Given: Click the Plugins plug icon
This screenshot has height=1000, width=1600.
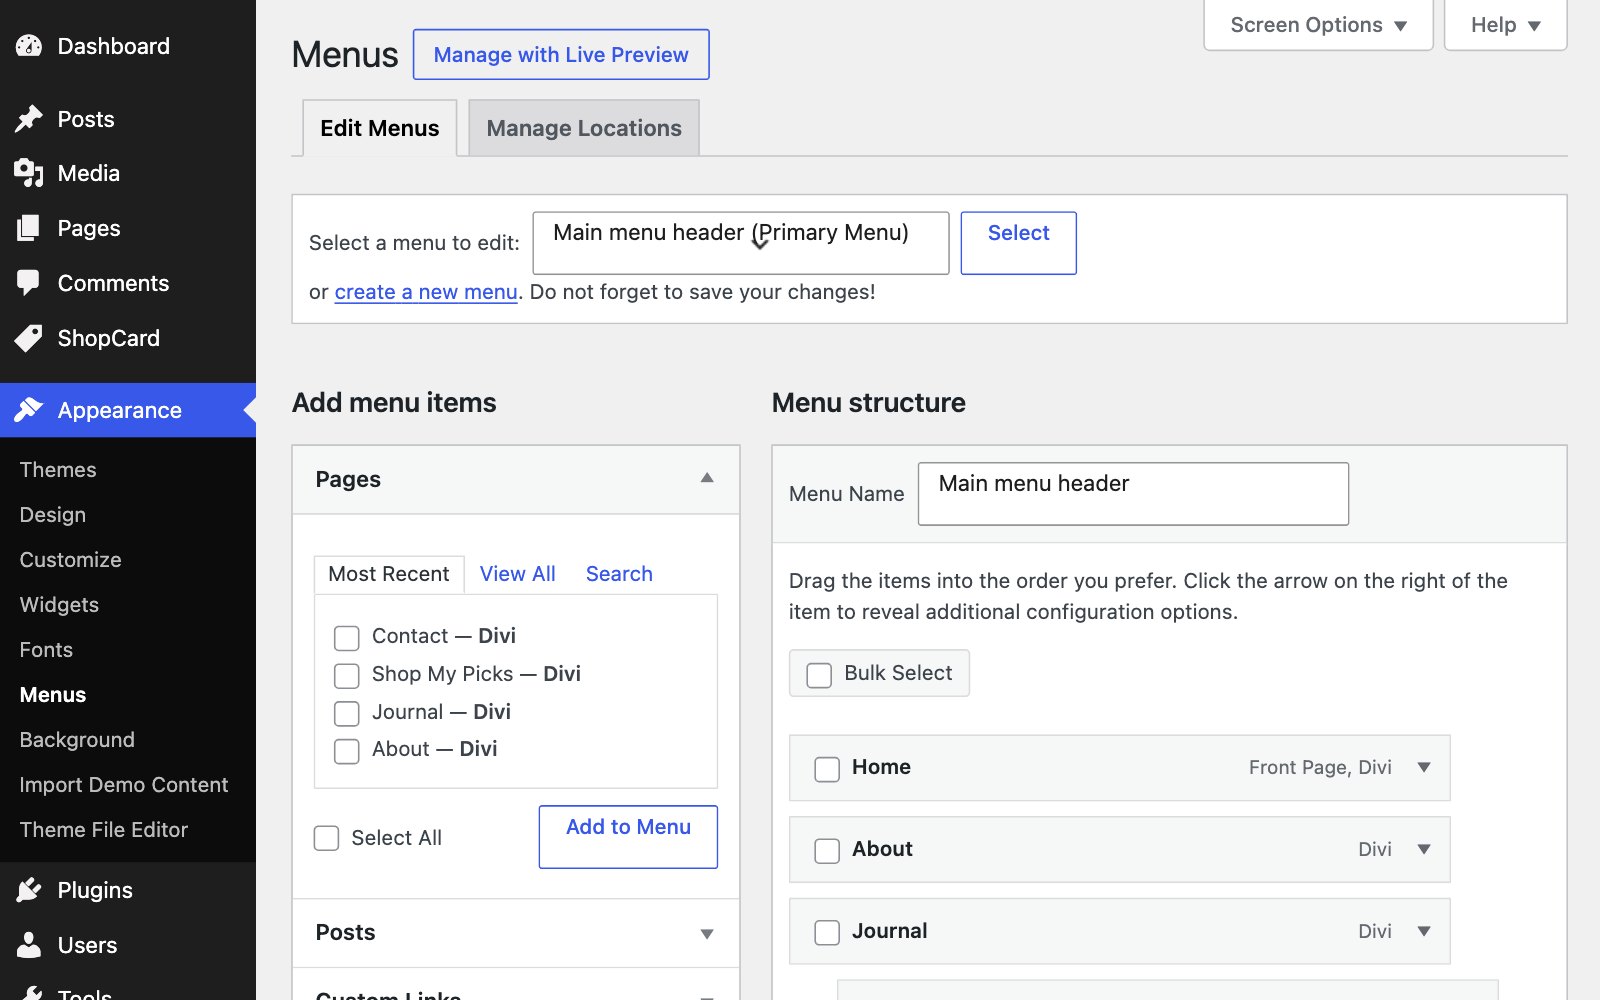Looking at the screenshot, I should (29, 890).
